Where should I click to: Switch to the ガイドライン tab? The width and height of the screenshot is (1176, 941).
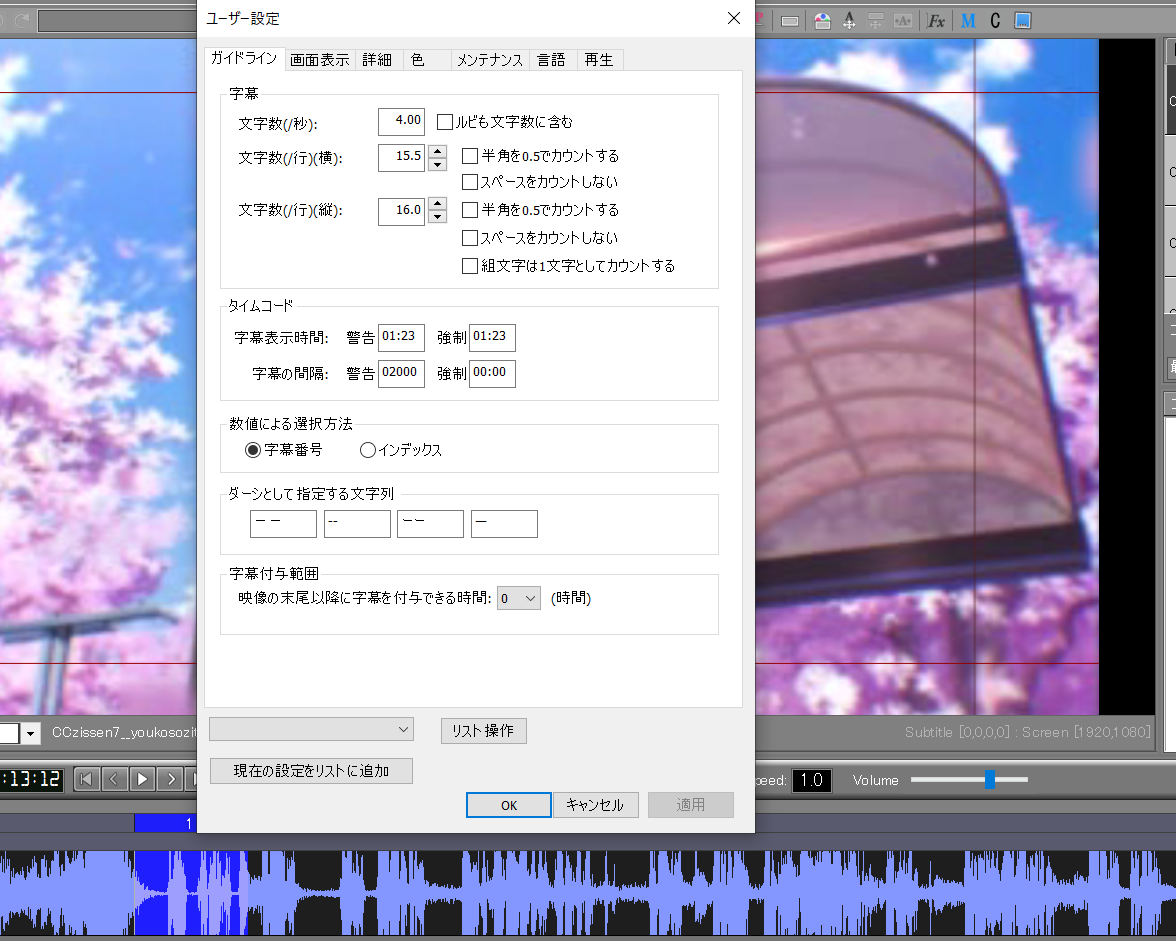click(244, 58)
